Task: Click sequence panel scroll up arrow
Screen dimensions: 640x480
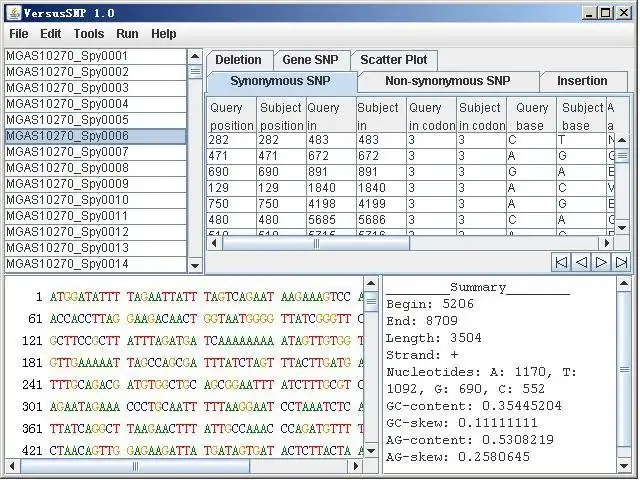Action: click(x=371, y=283)
